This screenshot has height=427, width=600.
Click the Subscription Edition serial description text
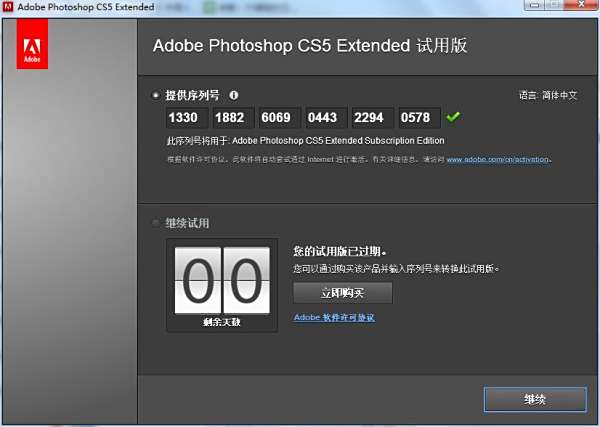point(305,141)
